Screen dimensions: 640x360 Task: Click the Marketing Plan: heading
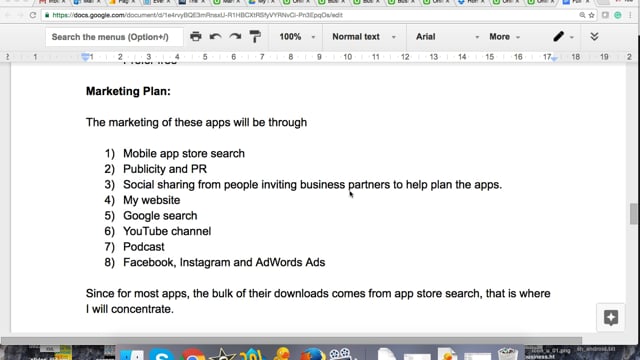pyautogui.click(x=128, y=91)
